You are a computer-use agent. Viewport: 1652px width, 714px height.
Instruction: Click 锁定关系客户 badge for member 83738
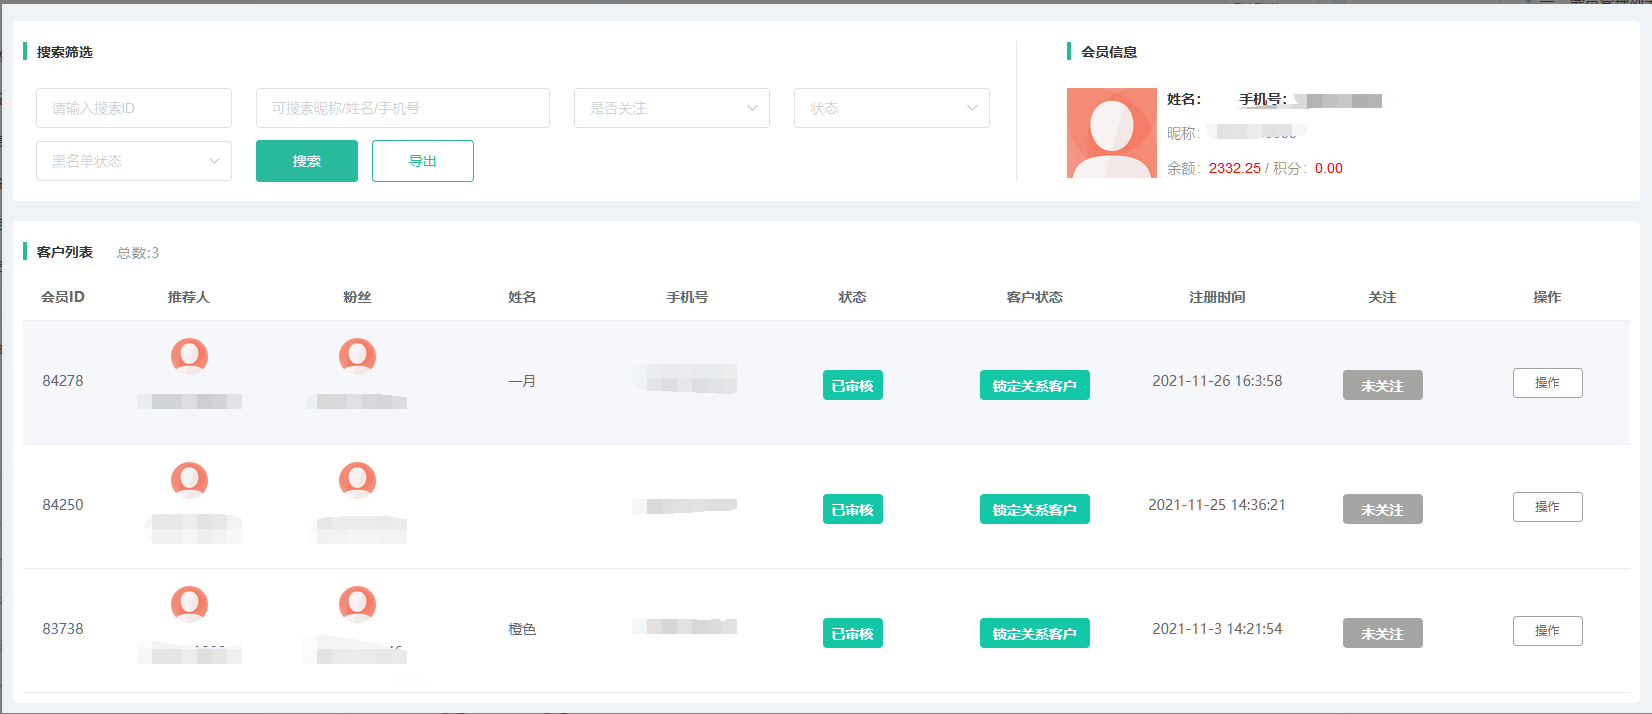(1034, 633)
